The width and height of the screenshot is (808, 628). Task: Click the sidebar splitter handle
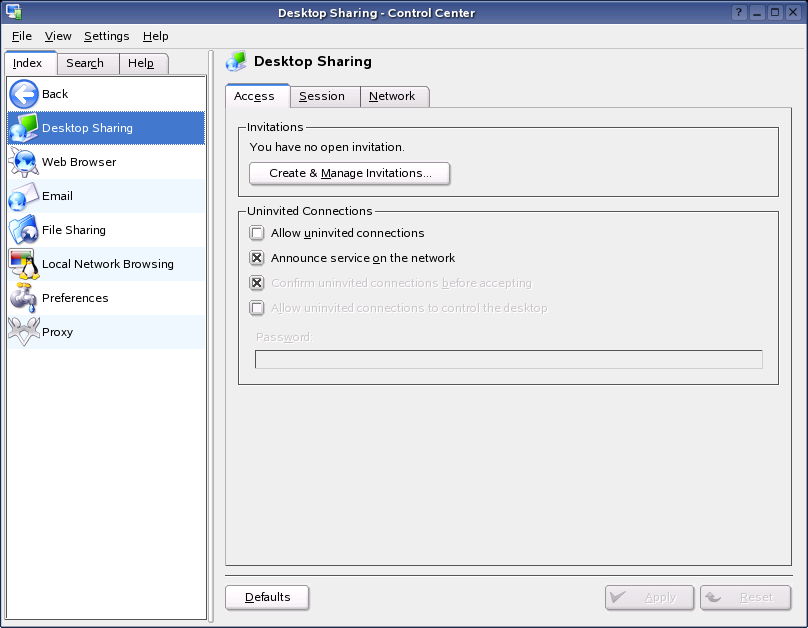210,337
